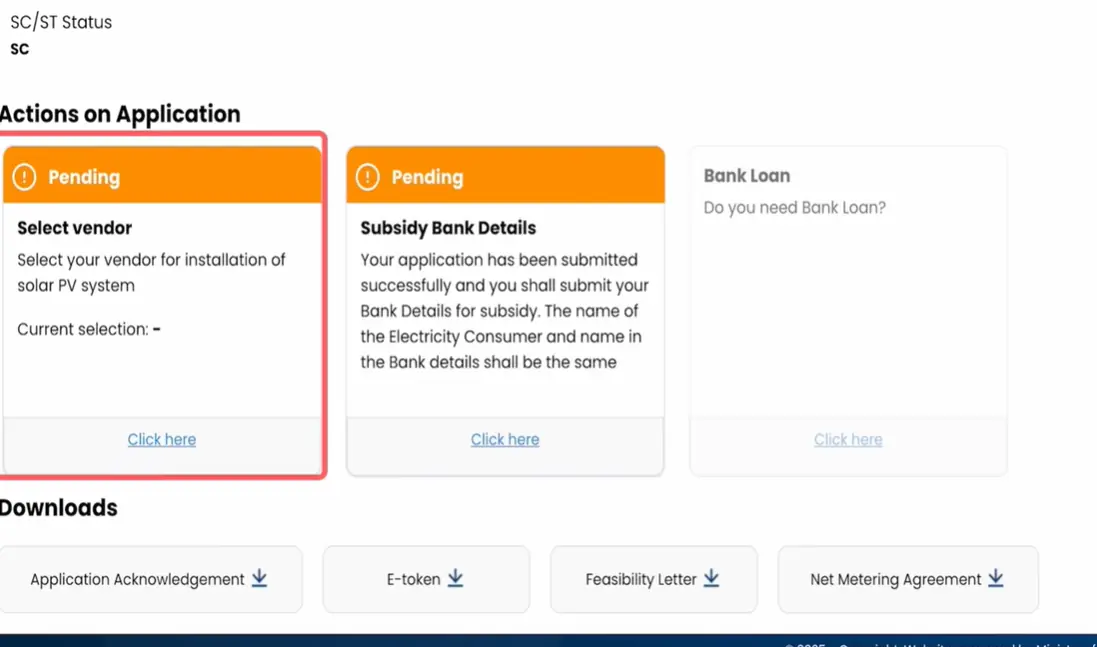Click the E-token download arrow icon
The height and width of the screenshot is (647, 1097).
(455, 578)
